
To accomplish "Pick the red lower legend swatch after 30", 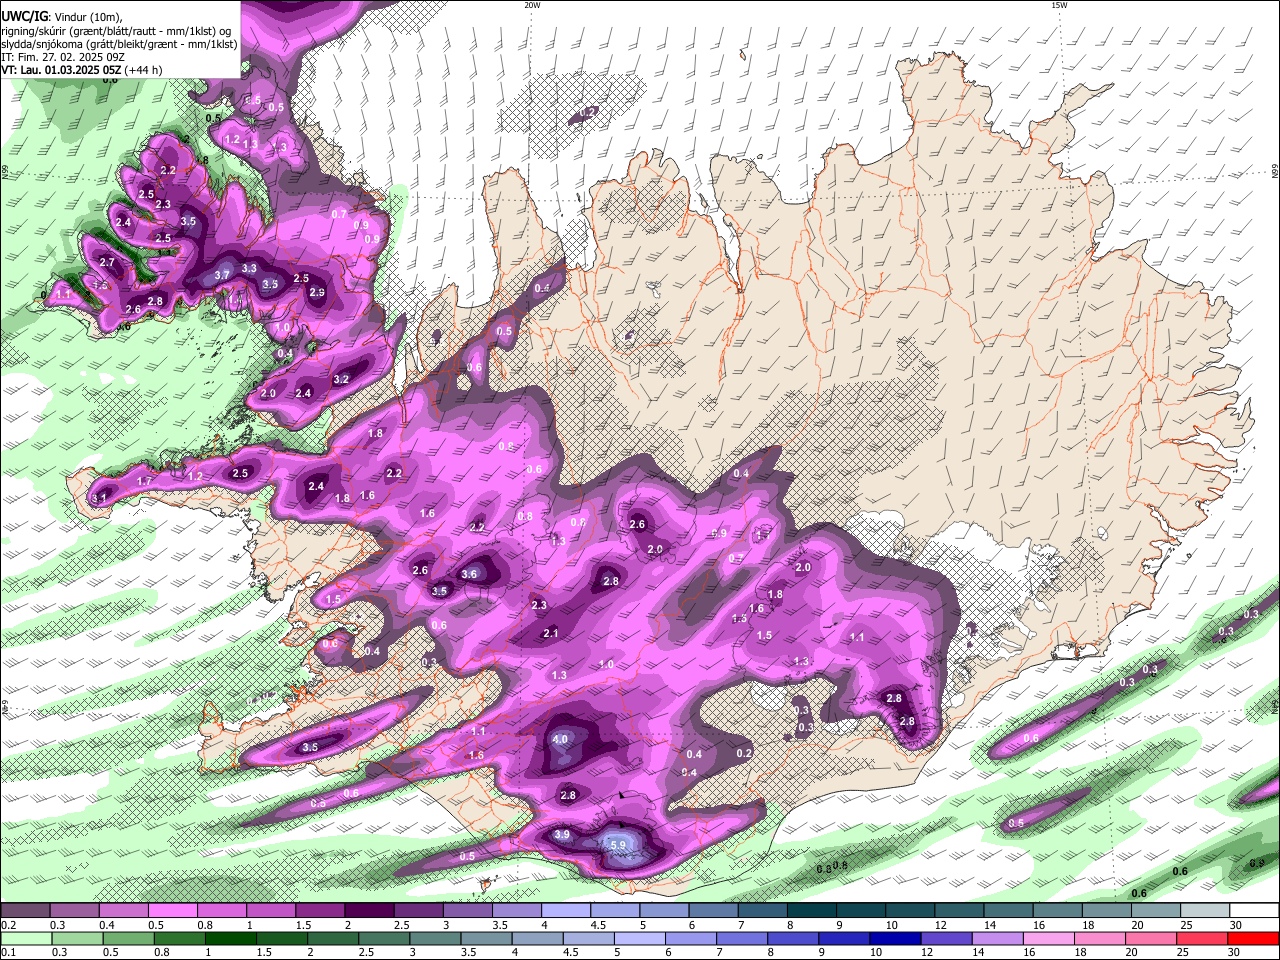I will coord(1251,938).
